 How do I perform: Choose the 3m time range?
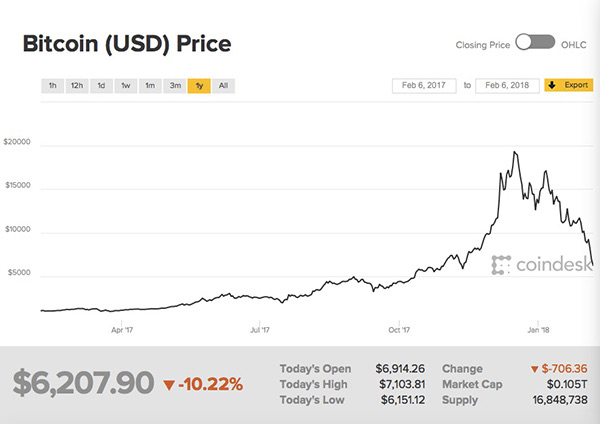(x=175, y=86)
